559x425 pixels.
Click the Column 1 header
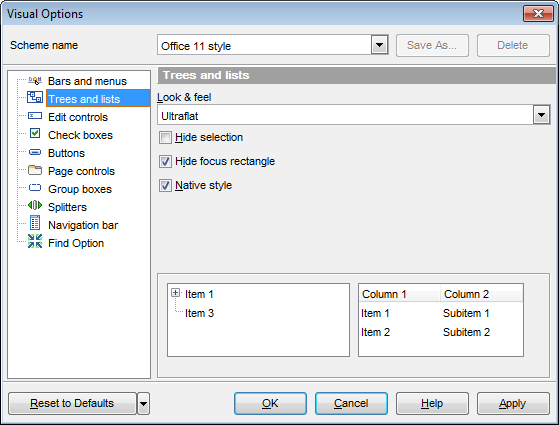[400, 294]
